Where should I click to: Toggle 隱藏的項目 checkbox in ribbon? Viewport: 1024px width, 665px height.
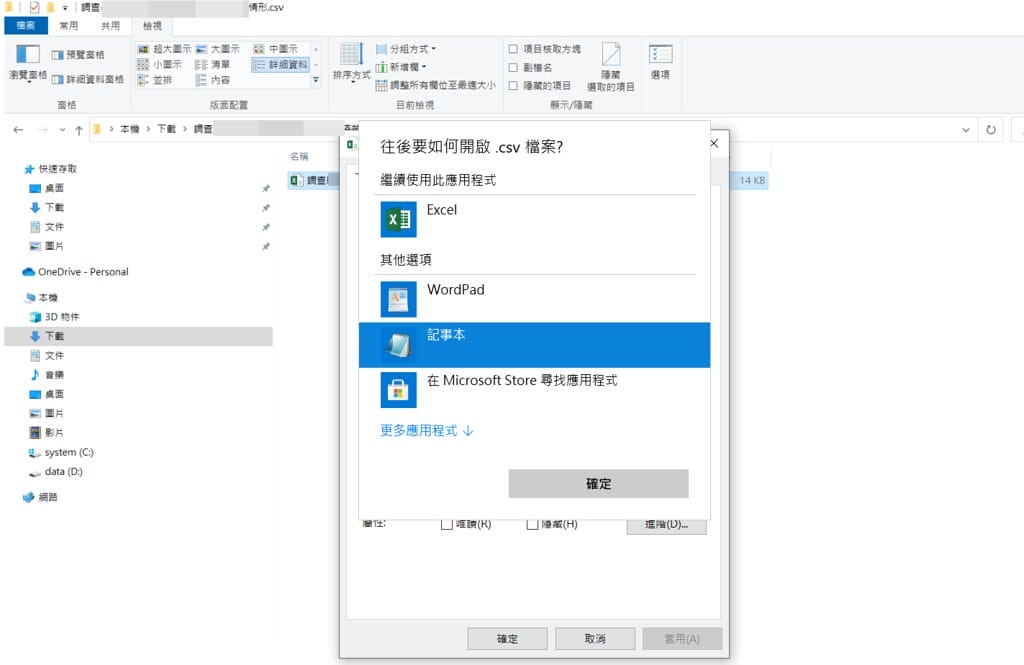tap(513, 86)
